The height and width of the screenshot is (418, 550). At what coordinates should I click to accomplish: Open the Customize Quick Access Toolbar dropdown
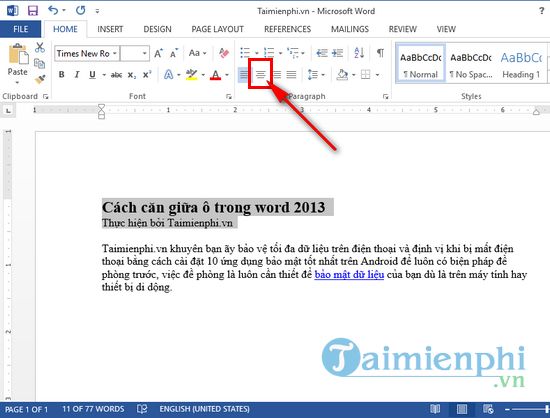(97, 11)
